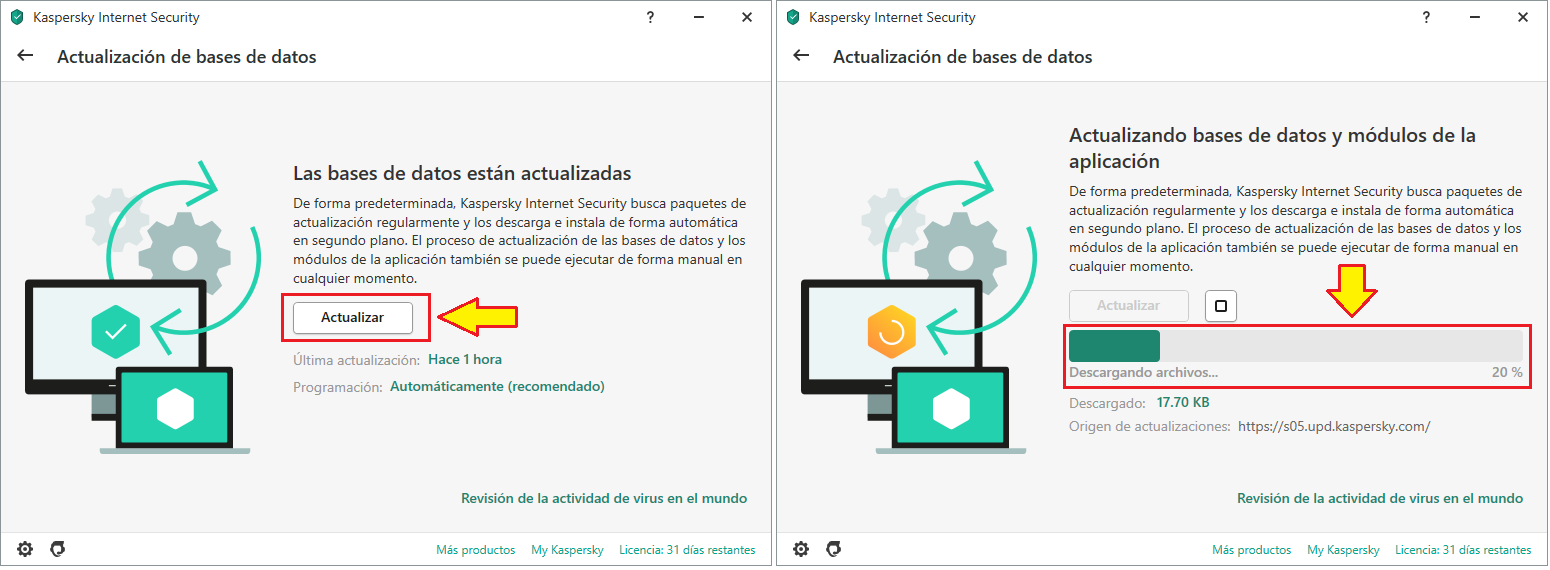Open 'Hace 1 hora' last update link
1550x570 pixels.
click(465, 359)
